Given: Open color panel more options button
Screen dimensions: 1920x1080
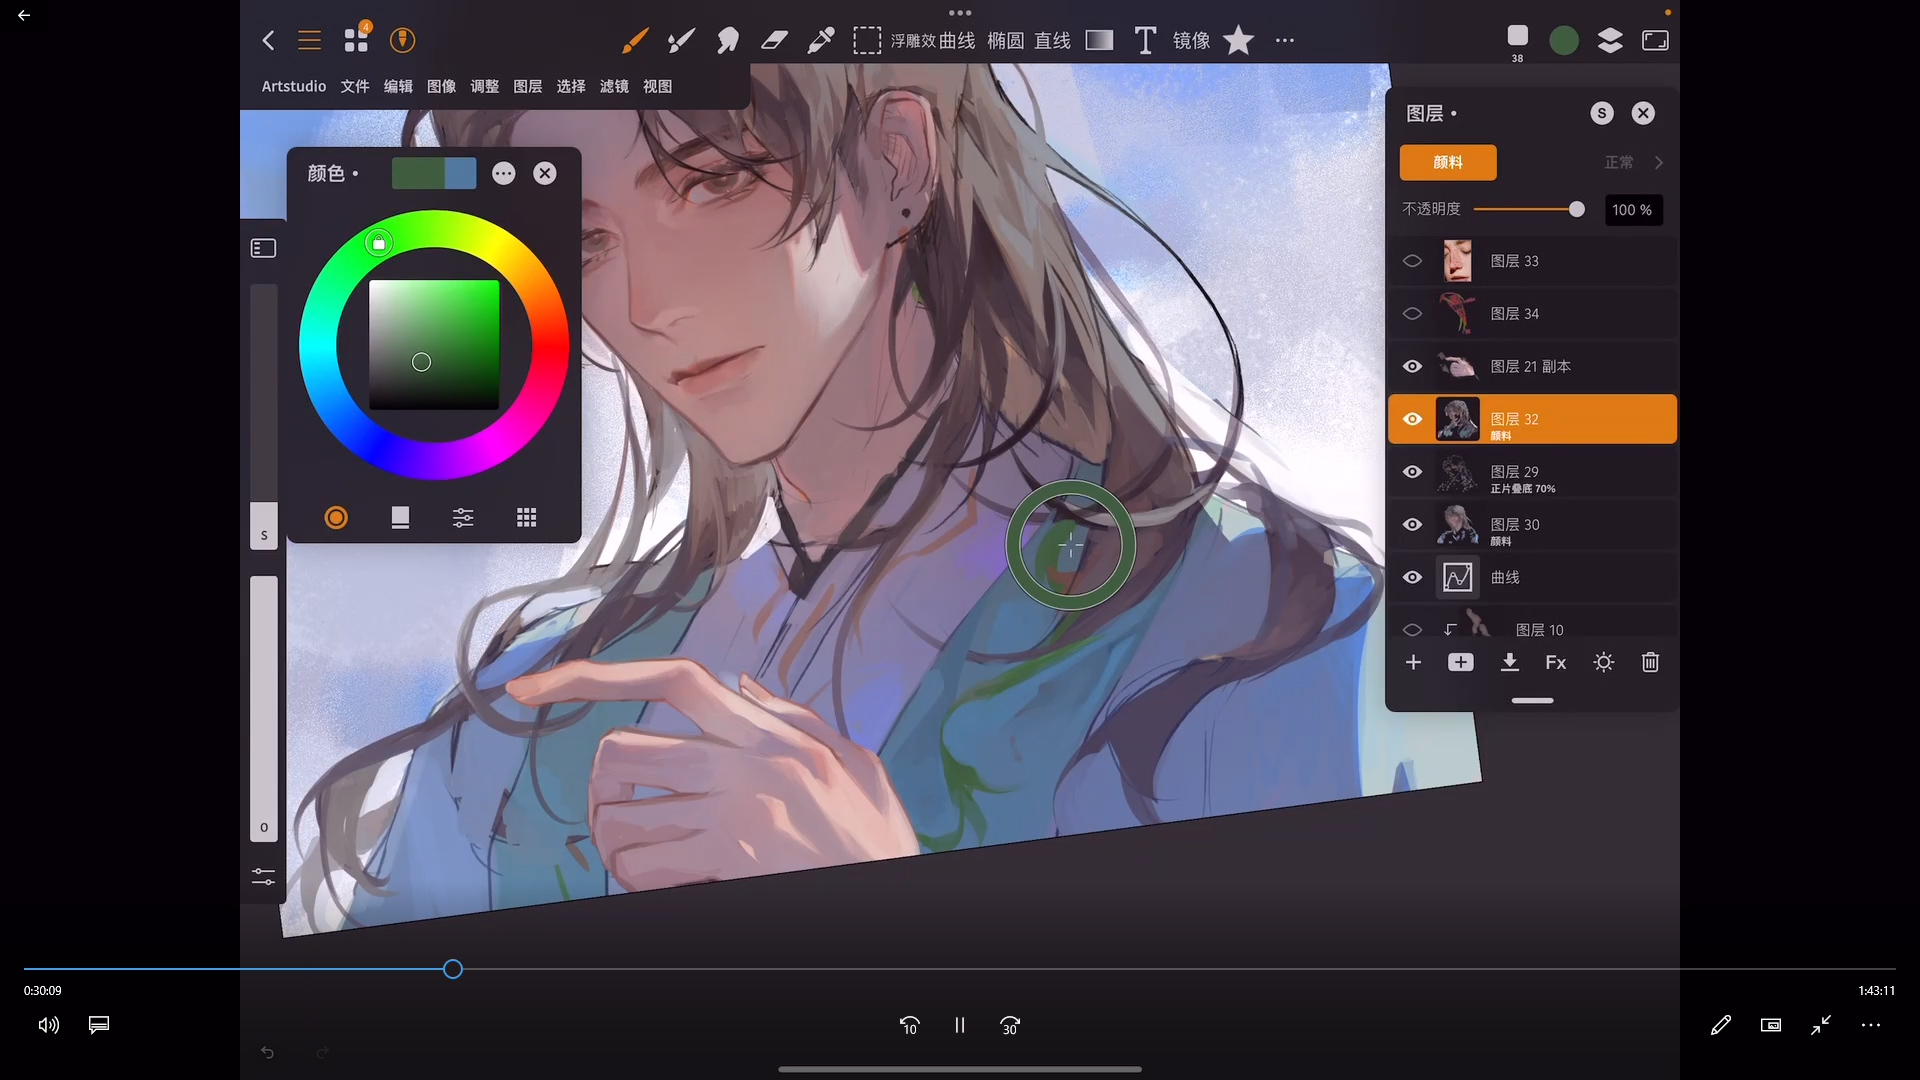Looking at the screenshot, I should [x=503, y=173].
